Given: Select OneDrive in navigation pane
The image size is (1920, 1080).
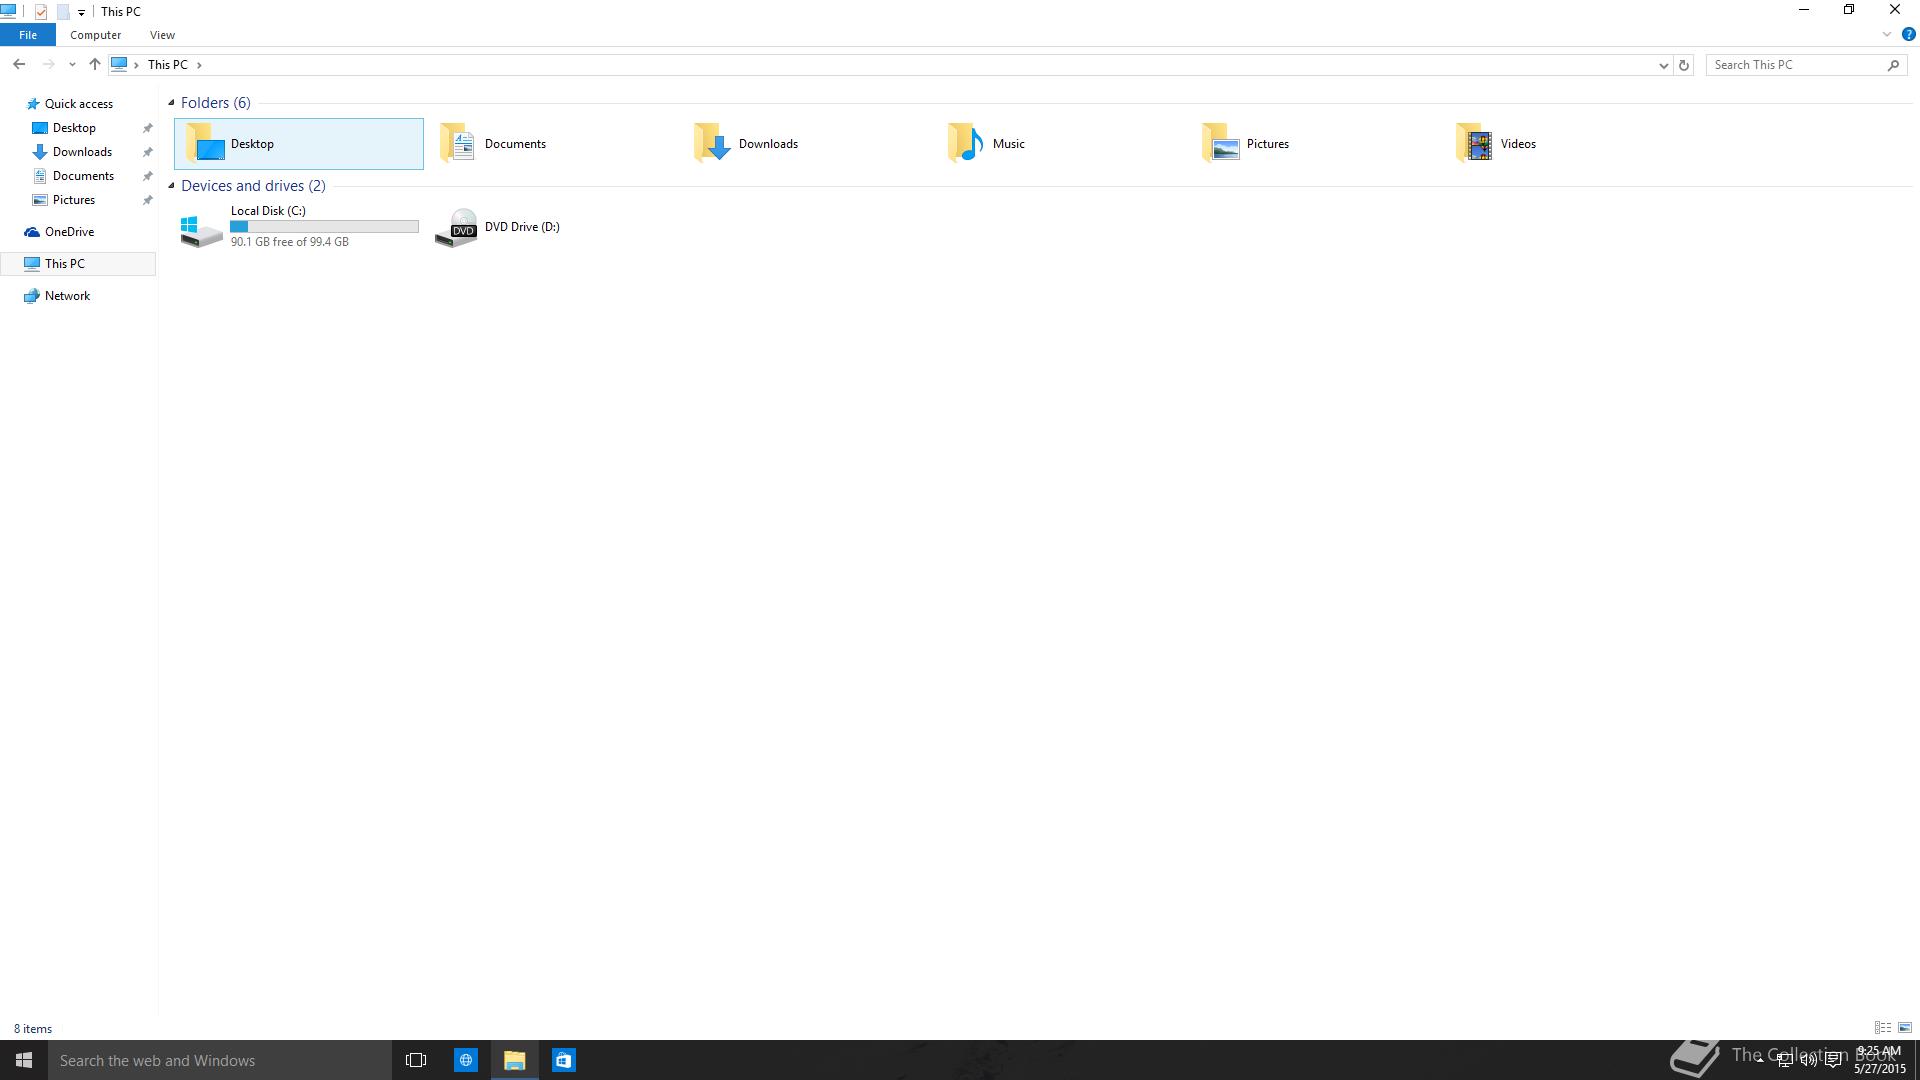Looking at the screenshot, I should point(69,232).
